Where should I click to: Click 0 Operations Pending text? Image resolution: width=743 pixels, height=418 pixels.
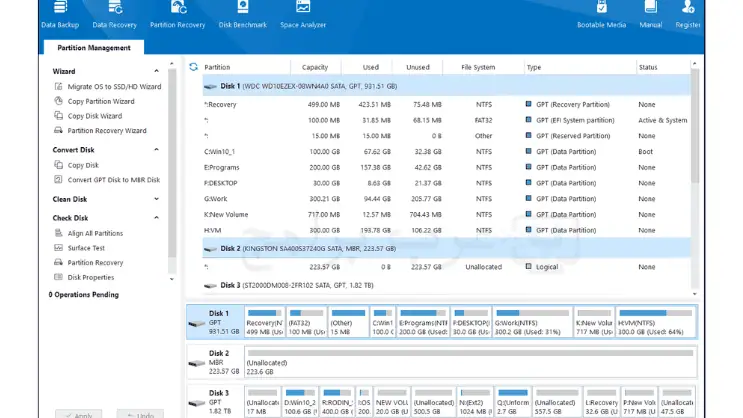pyautogui.click(x=83, y=295)
